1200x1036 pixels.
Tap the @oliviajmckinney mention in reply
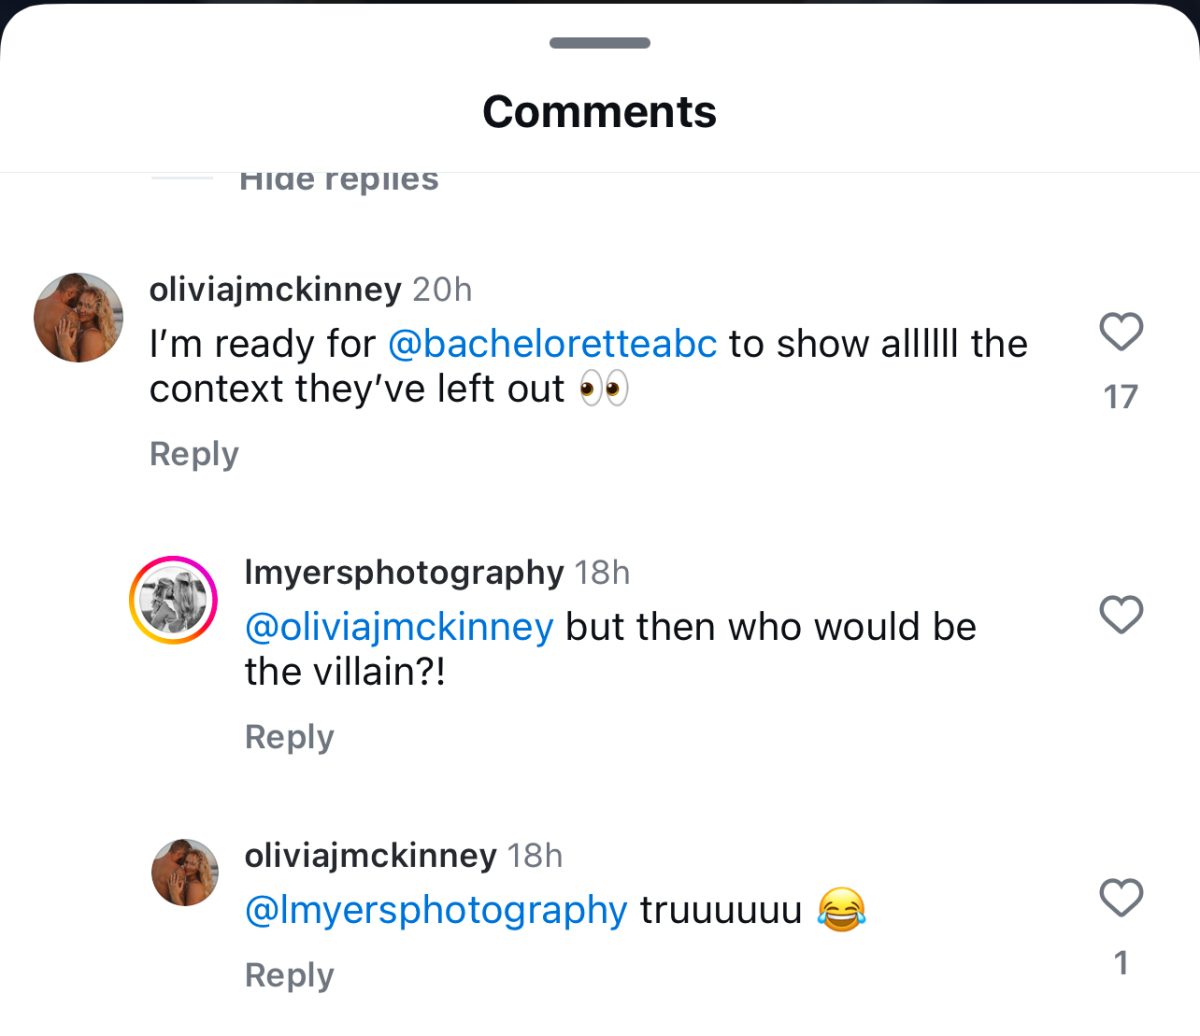[x=399, y=627]
